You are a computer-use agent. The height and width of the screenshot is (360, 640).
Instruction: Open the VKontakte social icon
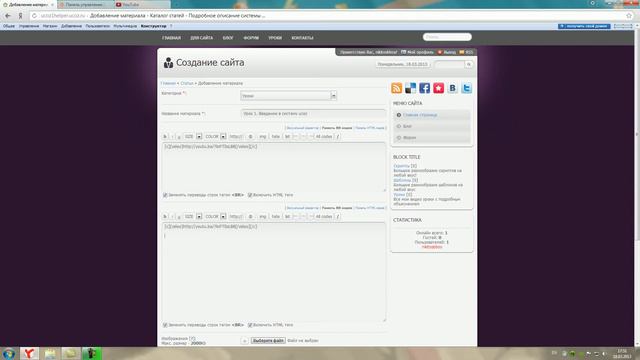452,88
